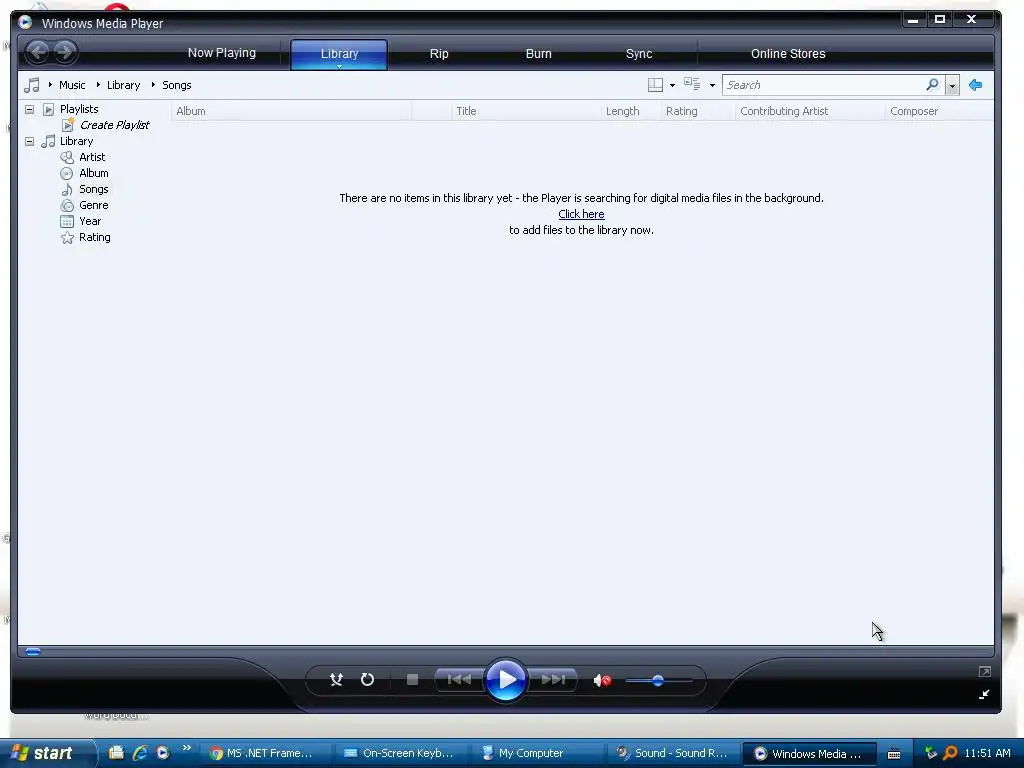This screenshot has width=1024, height=768.
Task: Select Year in the Library tree
Action: click(90, 221)
